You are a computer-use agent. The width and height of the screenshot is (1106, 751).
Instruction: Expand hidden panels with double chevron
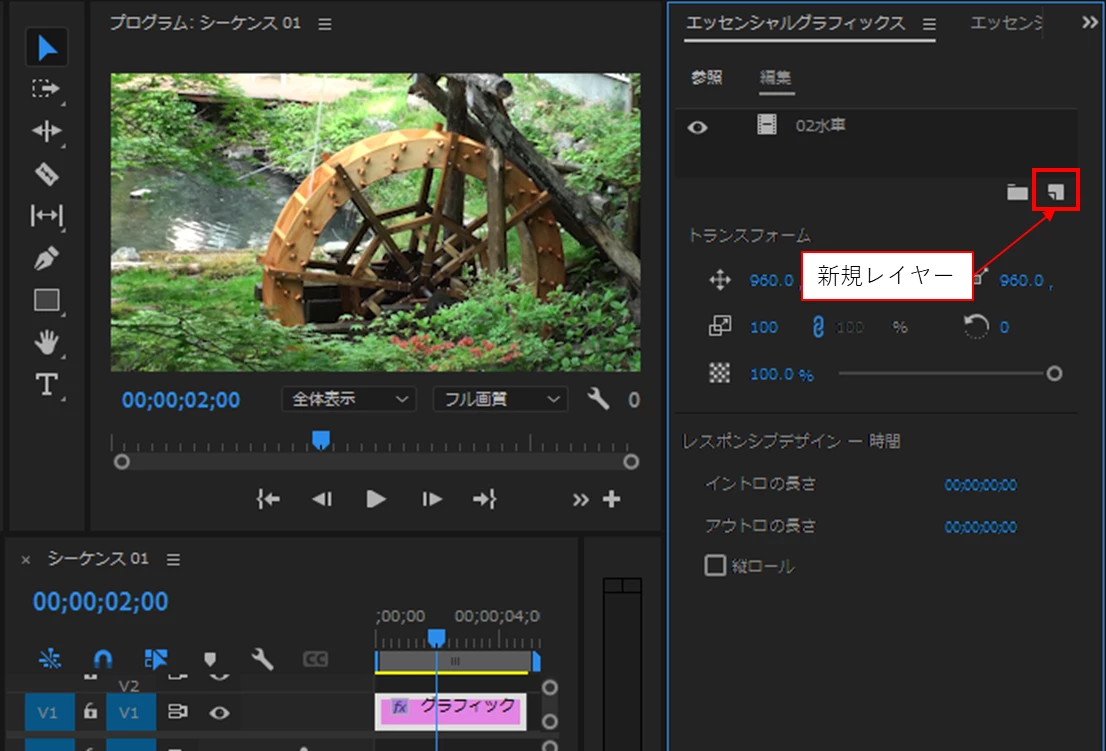click(x=1090, y=23)
